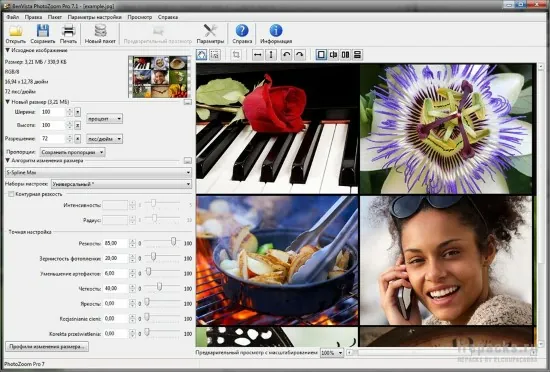The width and height of the screenshot is (550, 372).
Task: Click the Резкость spinner arrows
Action: point(132,243)
